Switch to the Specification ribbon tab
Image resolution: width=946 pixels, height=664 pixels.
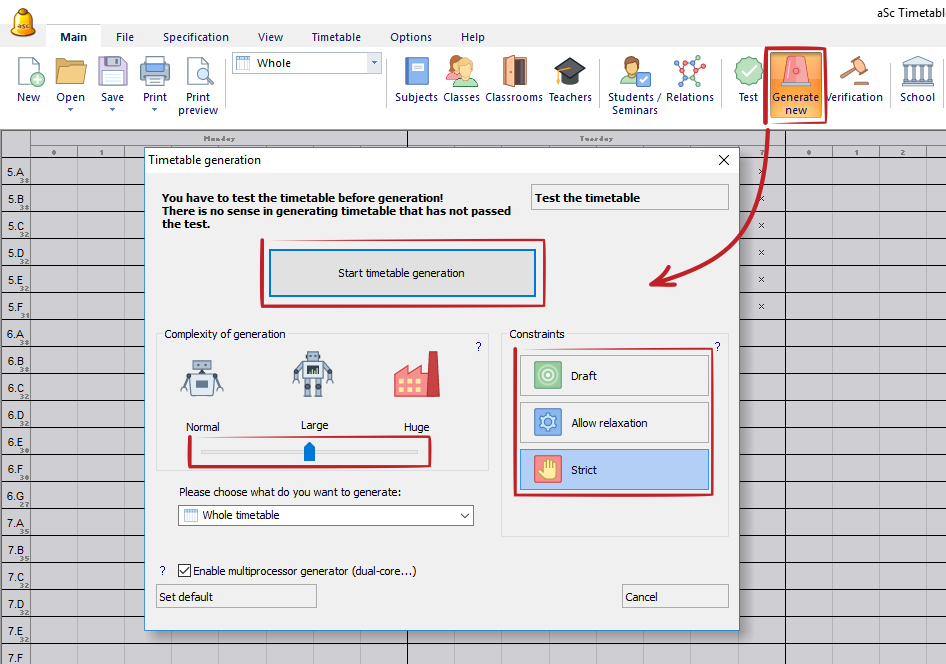point(196,37)
